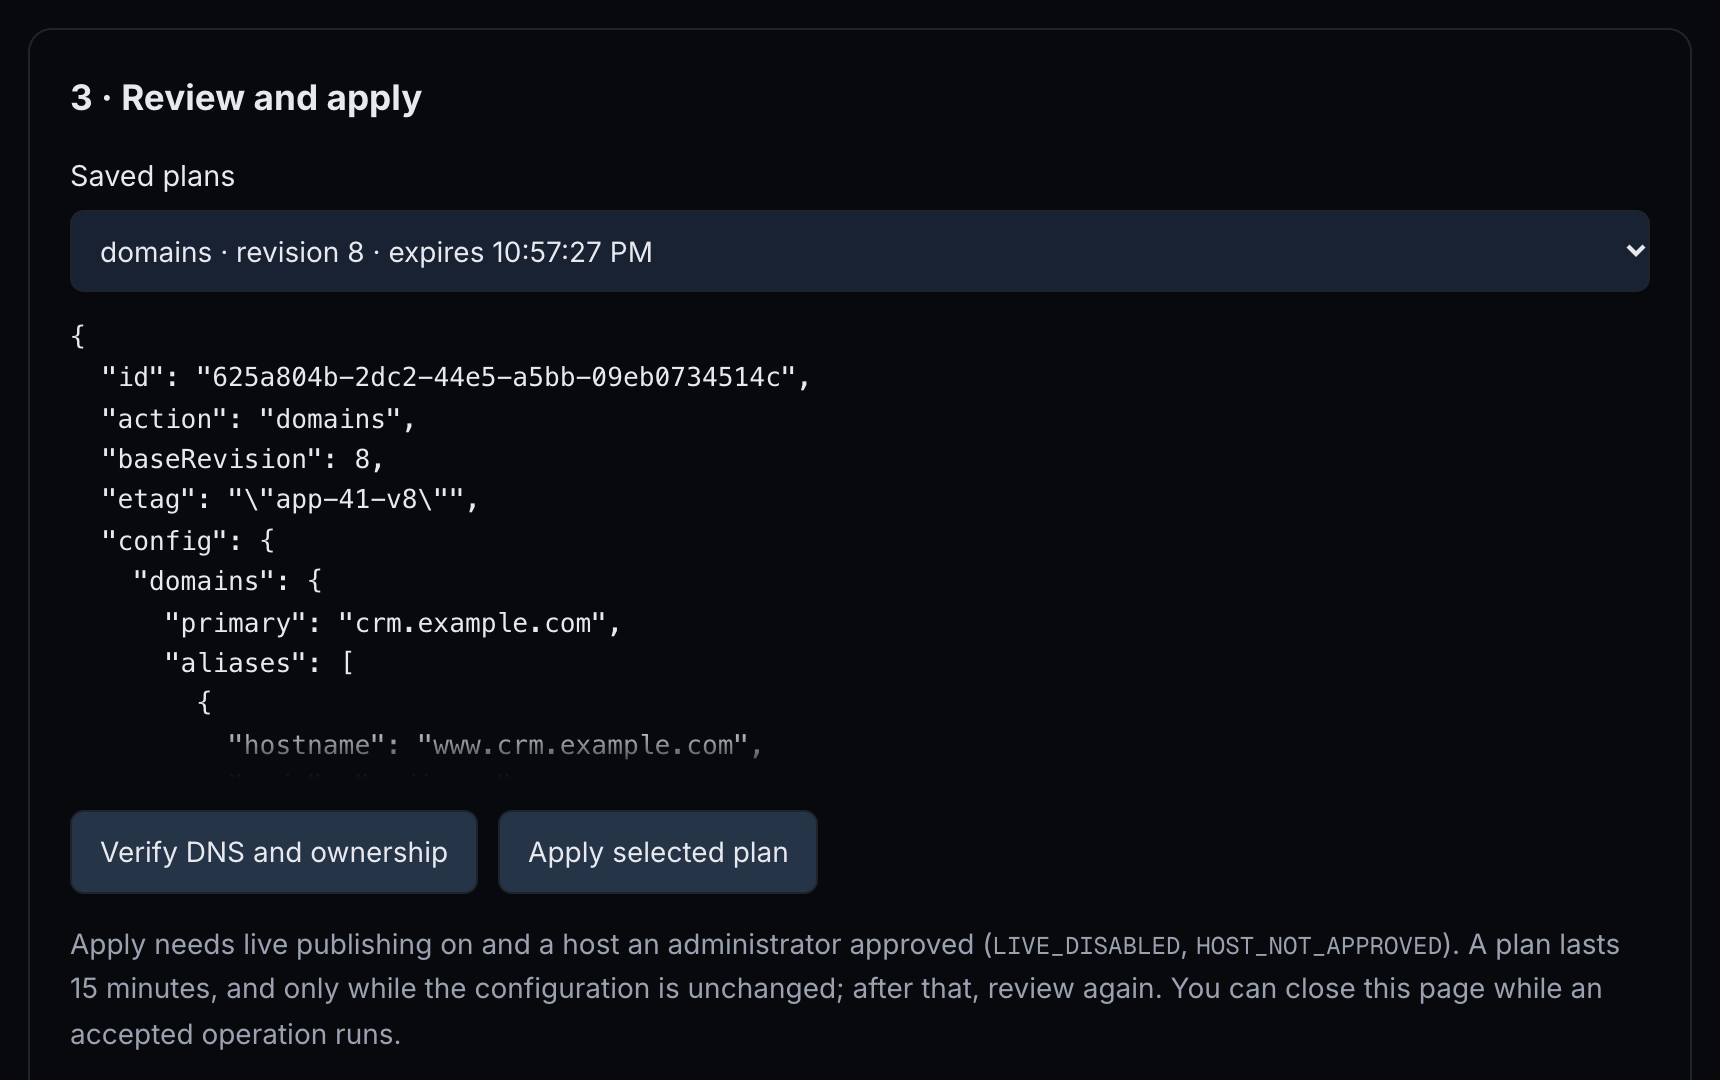1720x1080 pixels.
Task: Click the "Saved plans" label
Action: point(152,176)
